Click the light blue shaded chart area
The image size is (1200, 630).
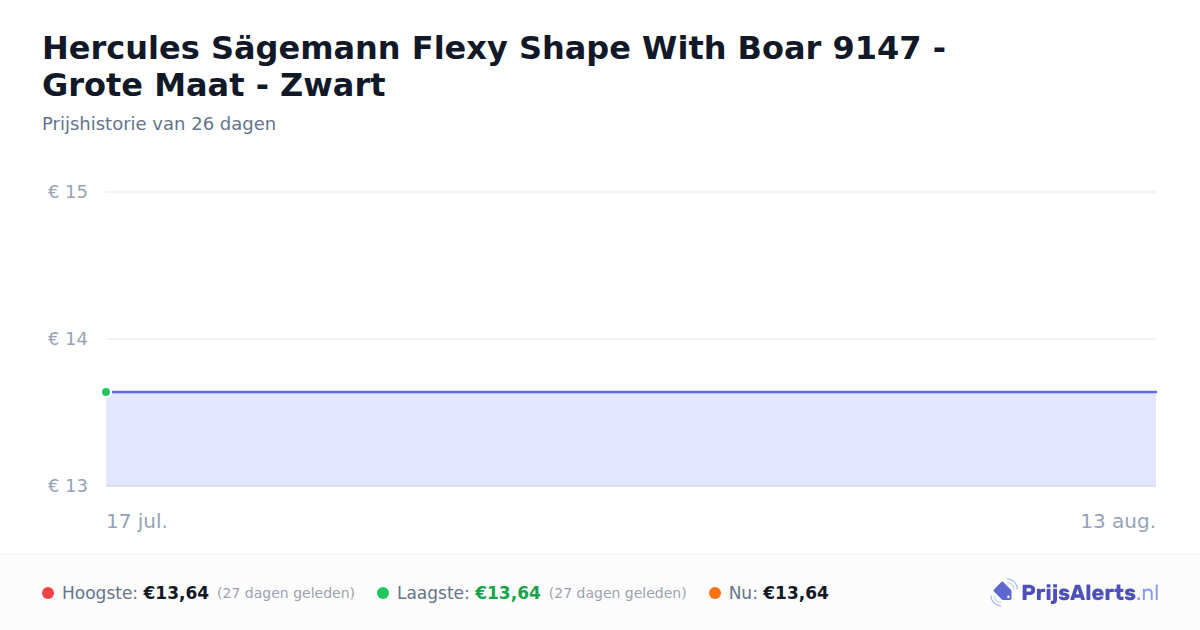click(x=631, y=440)
